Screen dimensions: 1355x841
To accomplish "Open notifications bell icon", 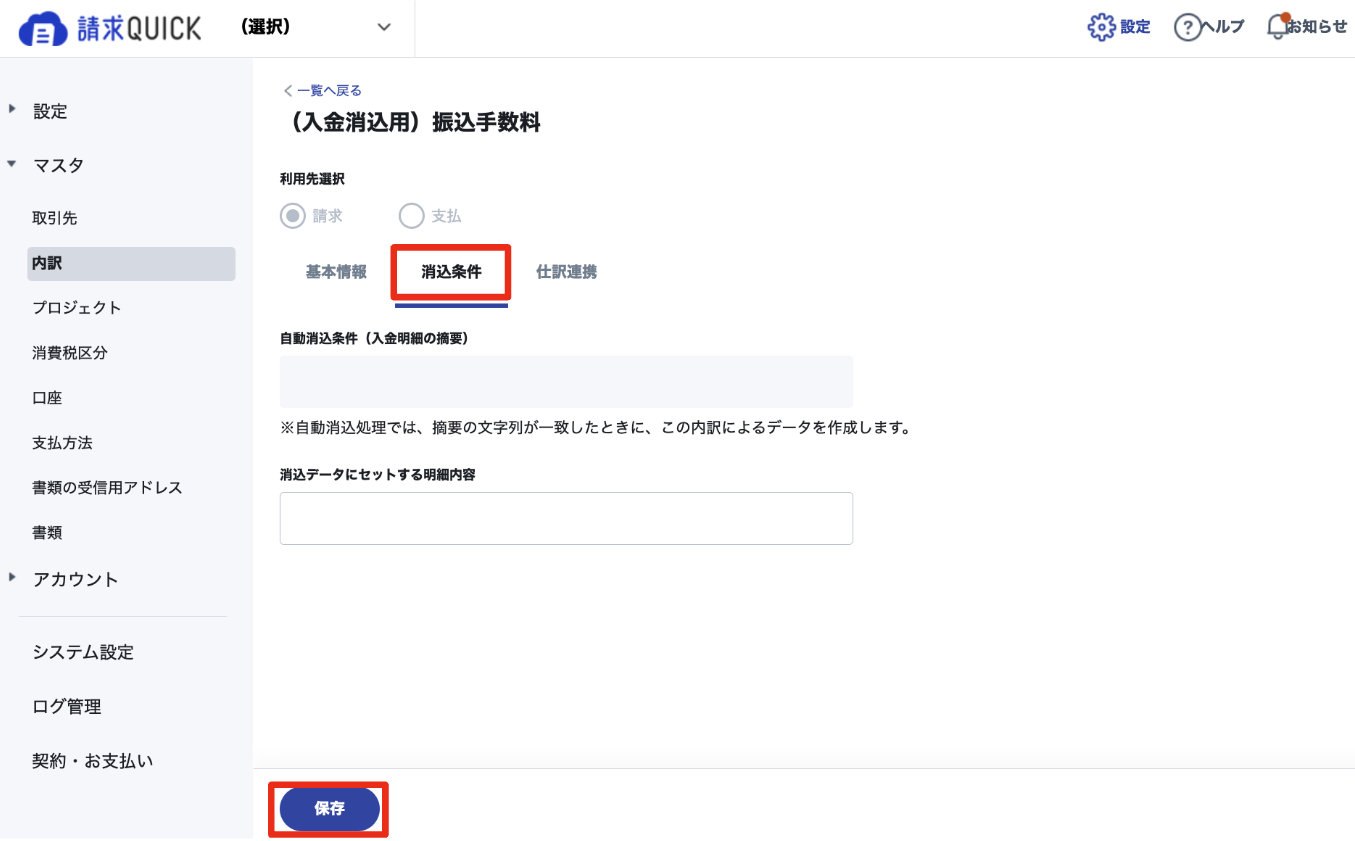I will pos(1277,27).
